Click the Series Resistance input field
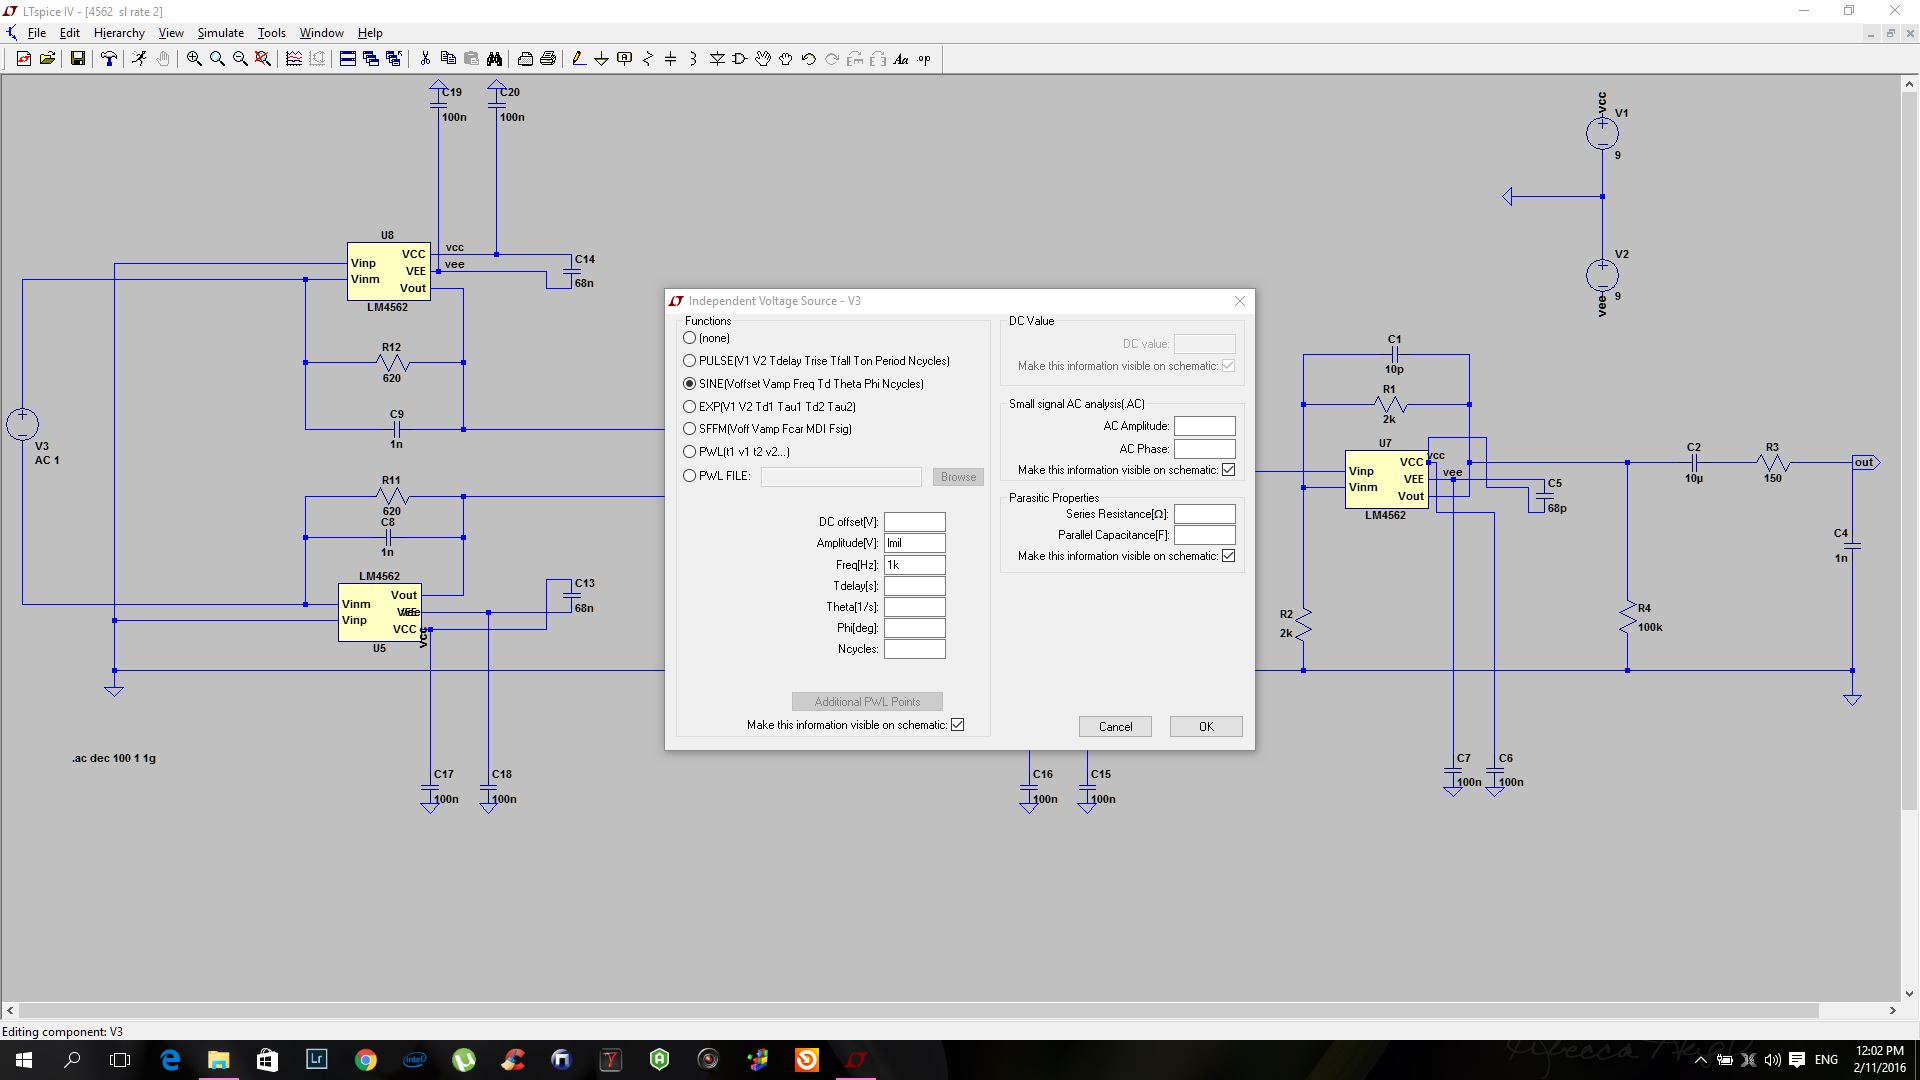 pos(1204,514)
